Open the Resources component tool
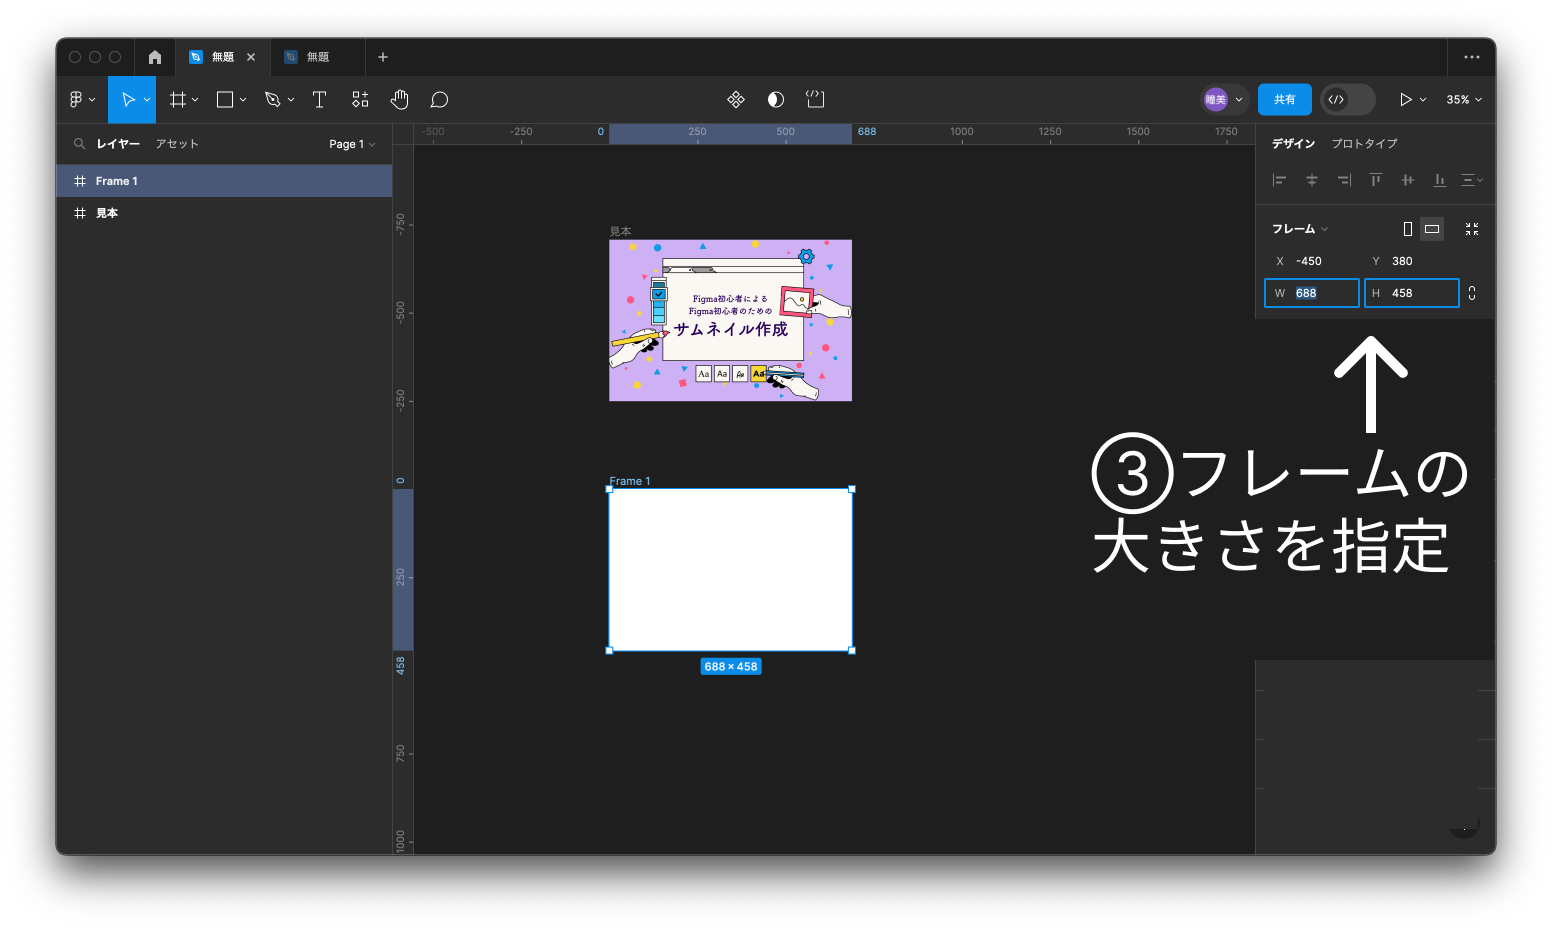 [360, 99]
